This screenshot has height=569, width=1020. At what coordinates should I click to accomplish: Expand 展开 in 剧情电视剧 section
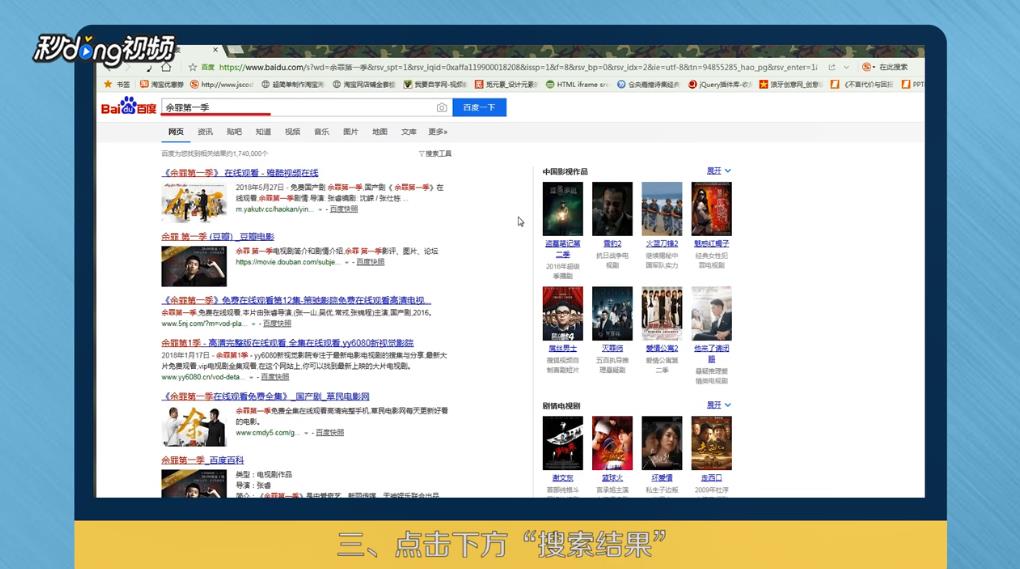[719, 404]
